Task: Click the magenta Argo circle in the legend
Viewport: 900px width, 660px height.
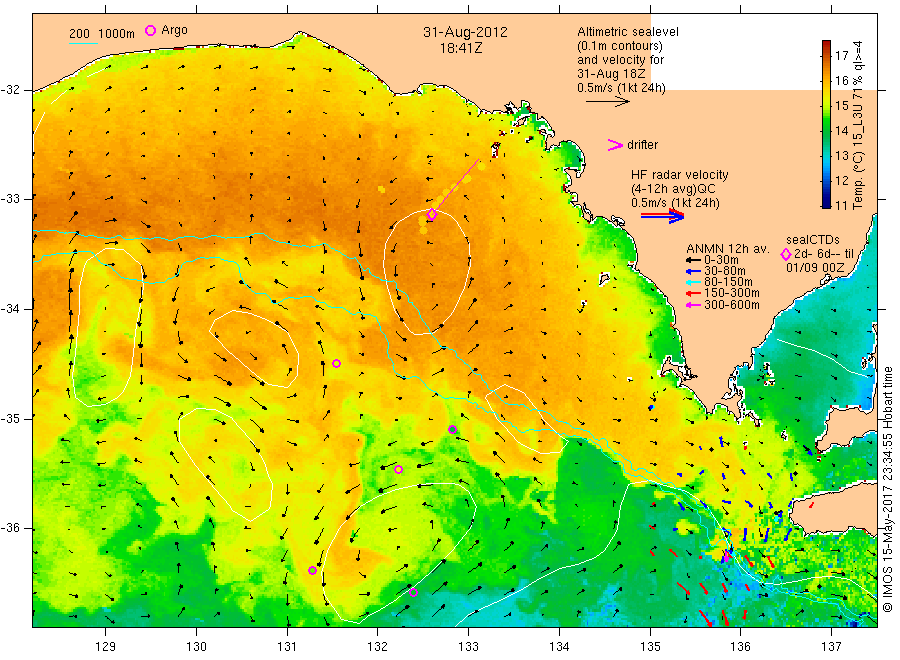Action: (150, 30)
